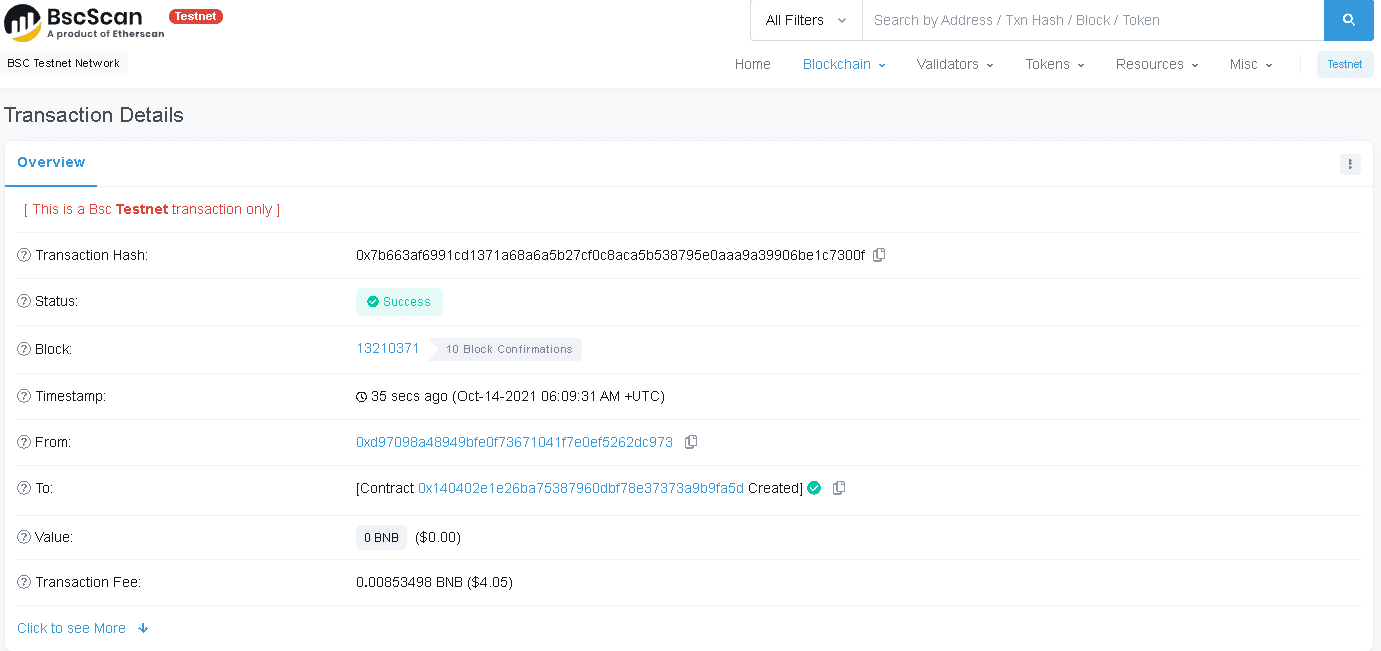Copy the From address

(691, 442)
